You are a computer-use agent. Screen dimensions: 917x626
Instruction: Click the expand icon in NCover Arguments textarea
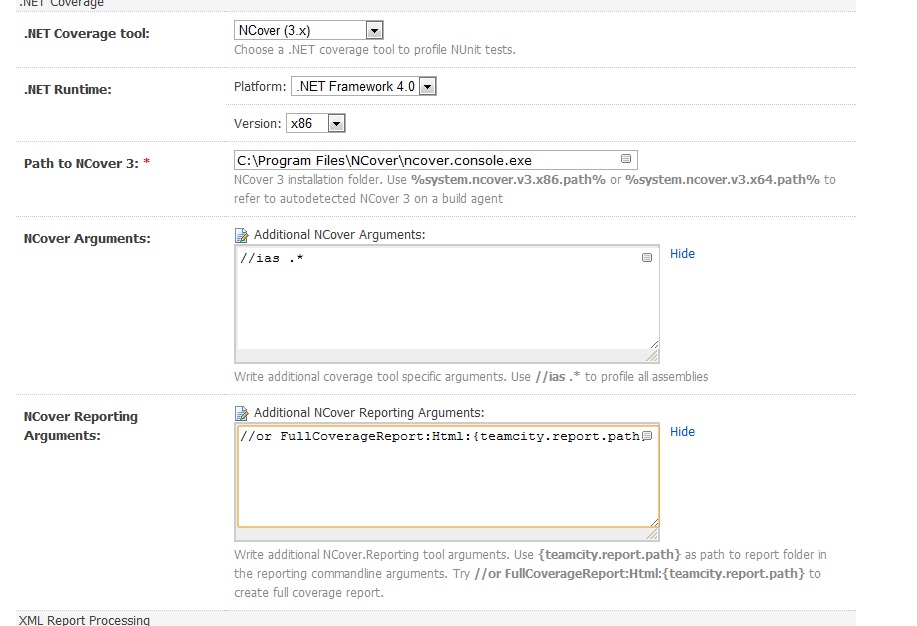point(647,257)
